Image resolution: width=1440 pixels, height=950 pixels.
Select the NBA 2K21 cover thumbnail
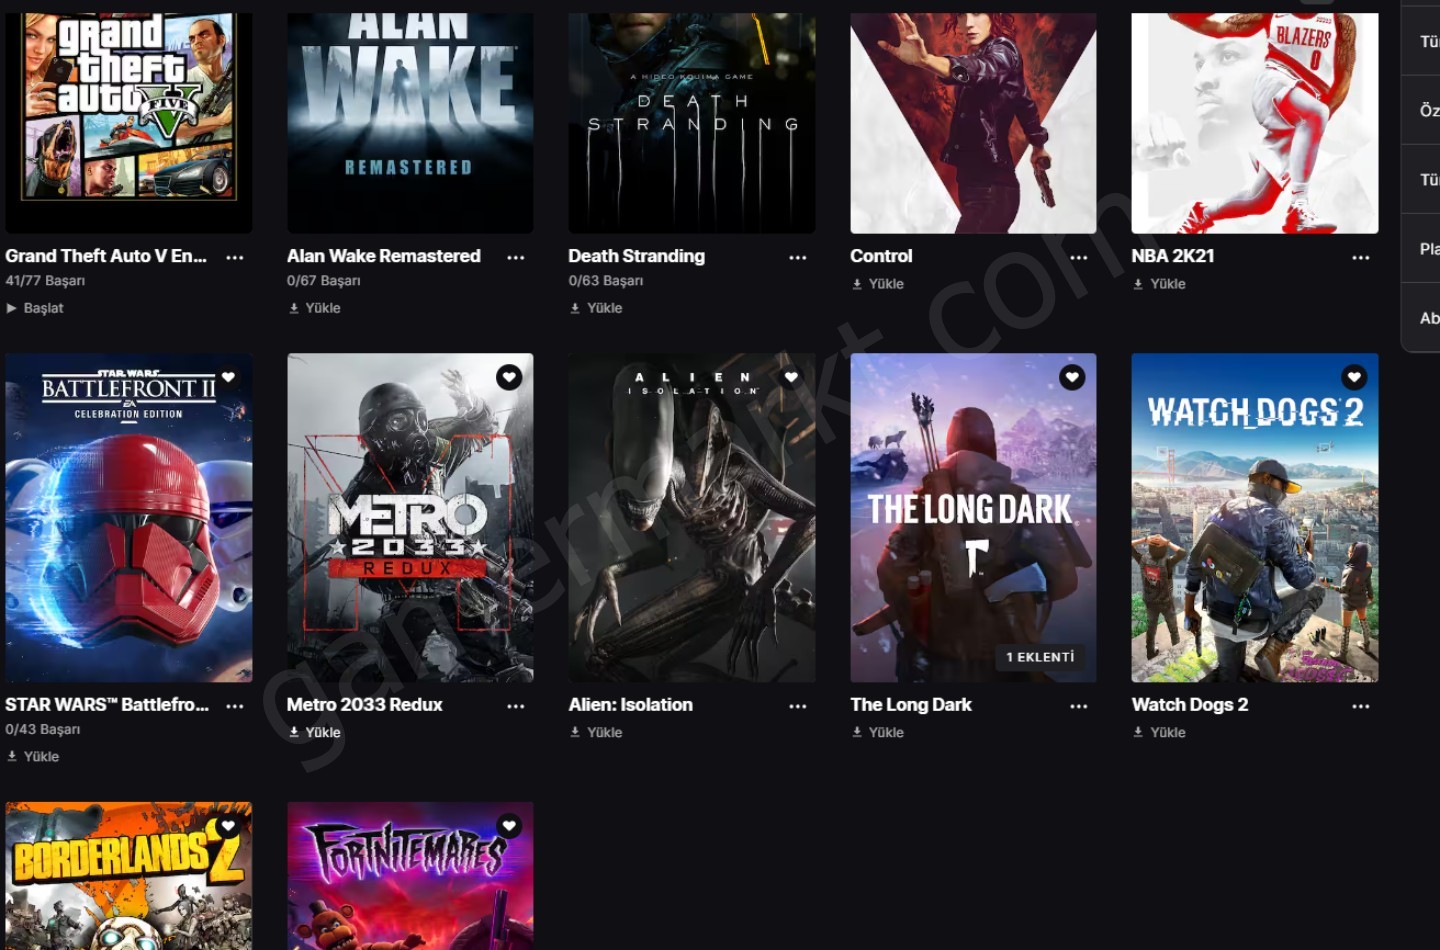[x=1255, y=123]
